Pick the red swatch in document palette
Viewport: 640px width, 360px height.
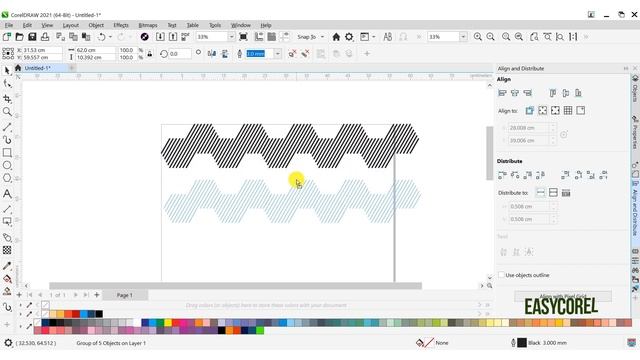tap(76, 314)
